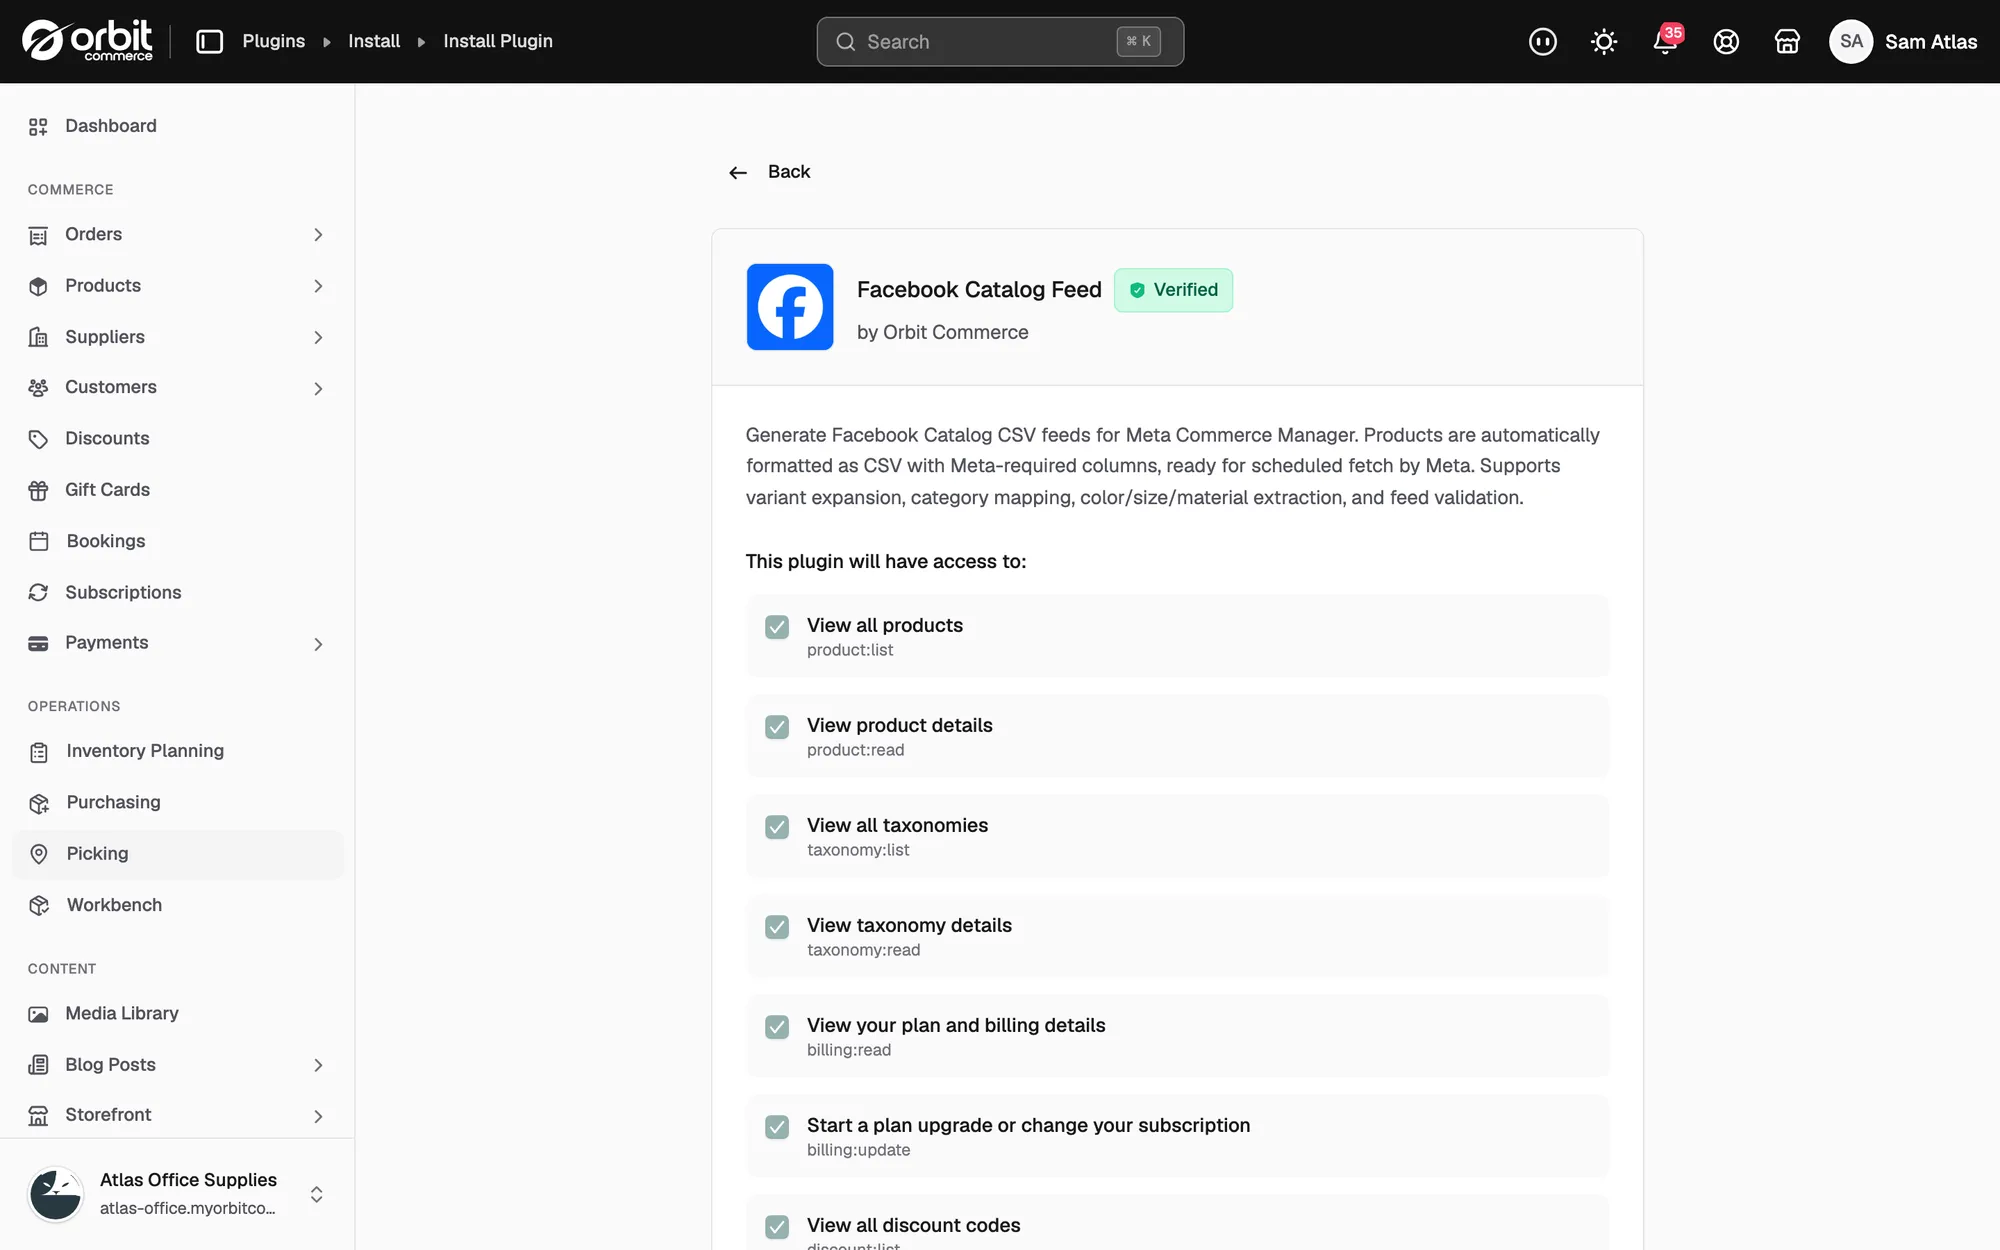The width and height of the screenshot is (2000, 1250).
Task: Switch theme with the sun icon
Action: click(x=1604, y=41)
